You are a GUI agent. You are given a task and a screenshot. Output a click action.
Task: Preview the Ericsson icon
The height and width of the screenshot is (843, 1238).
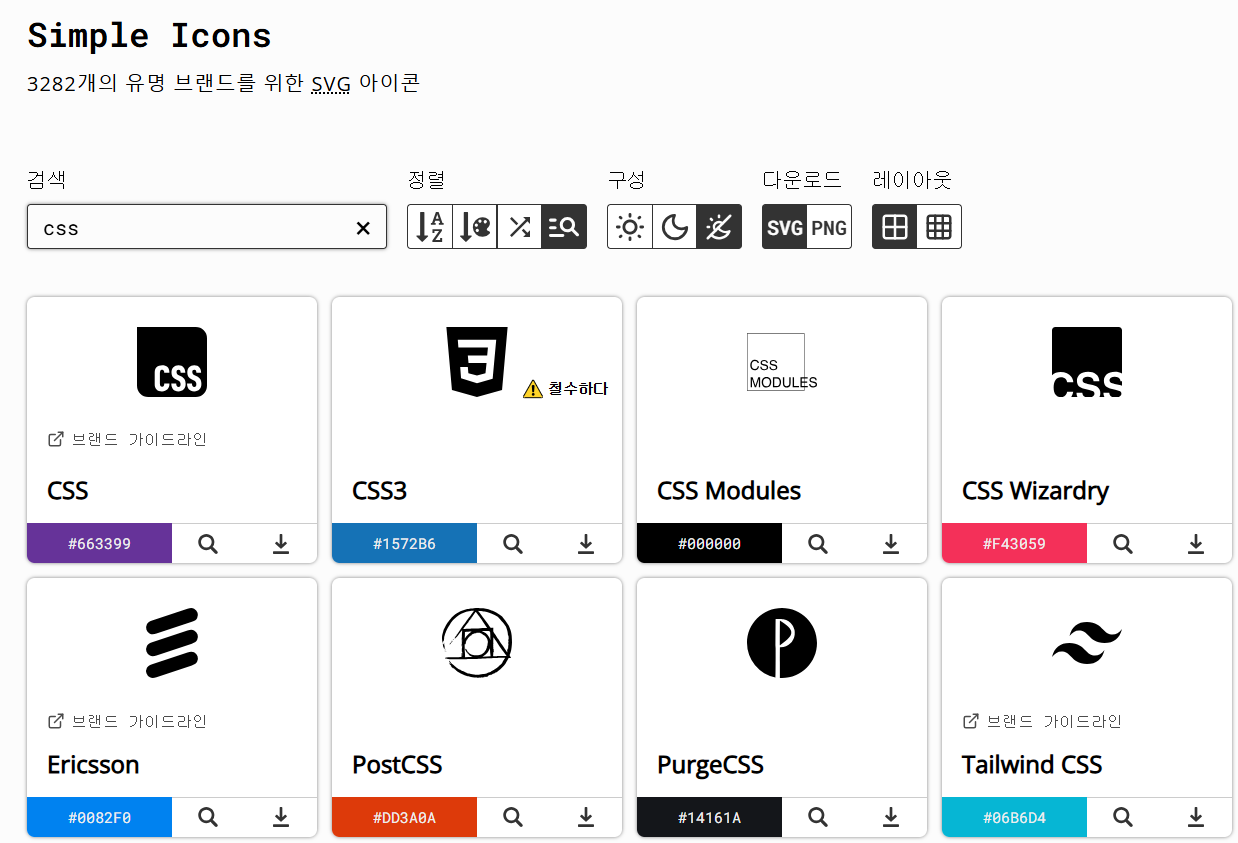tap(208, 817)
